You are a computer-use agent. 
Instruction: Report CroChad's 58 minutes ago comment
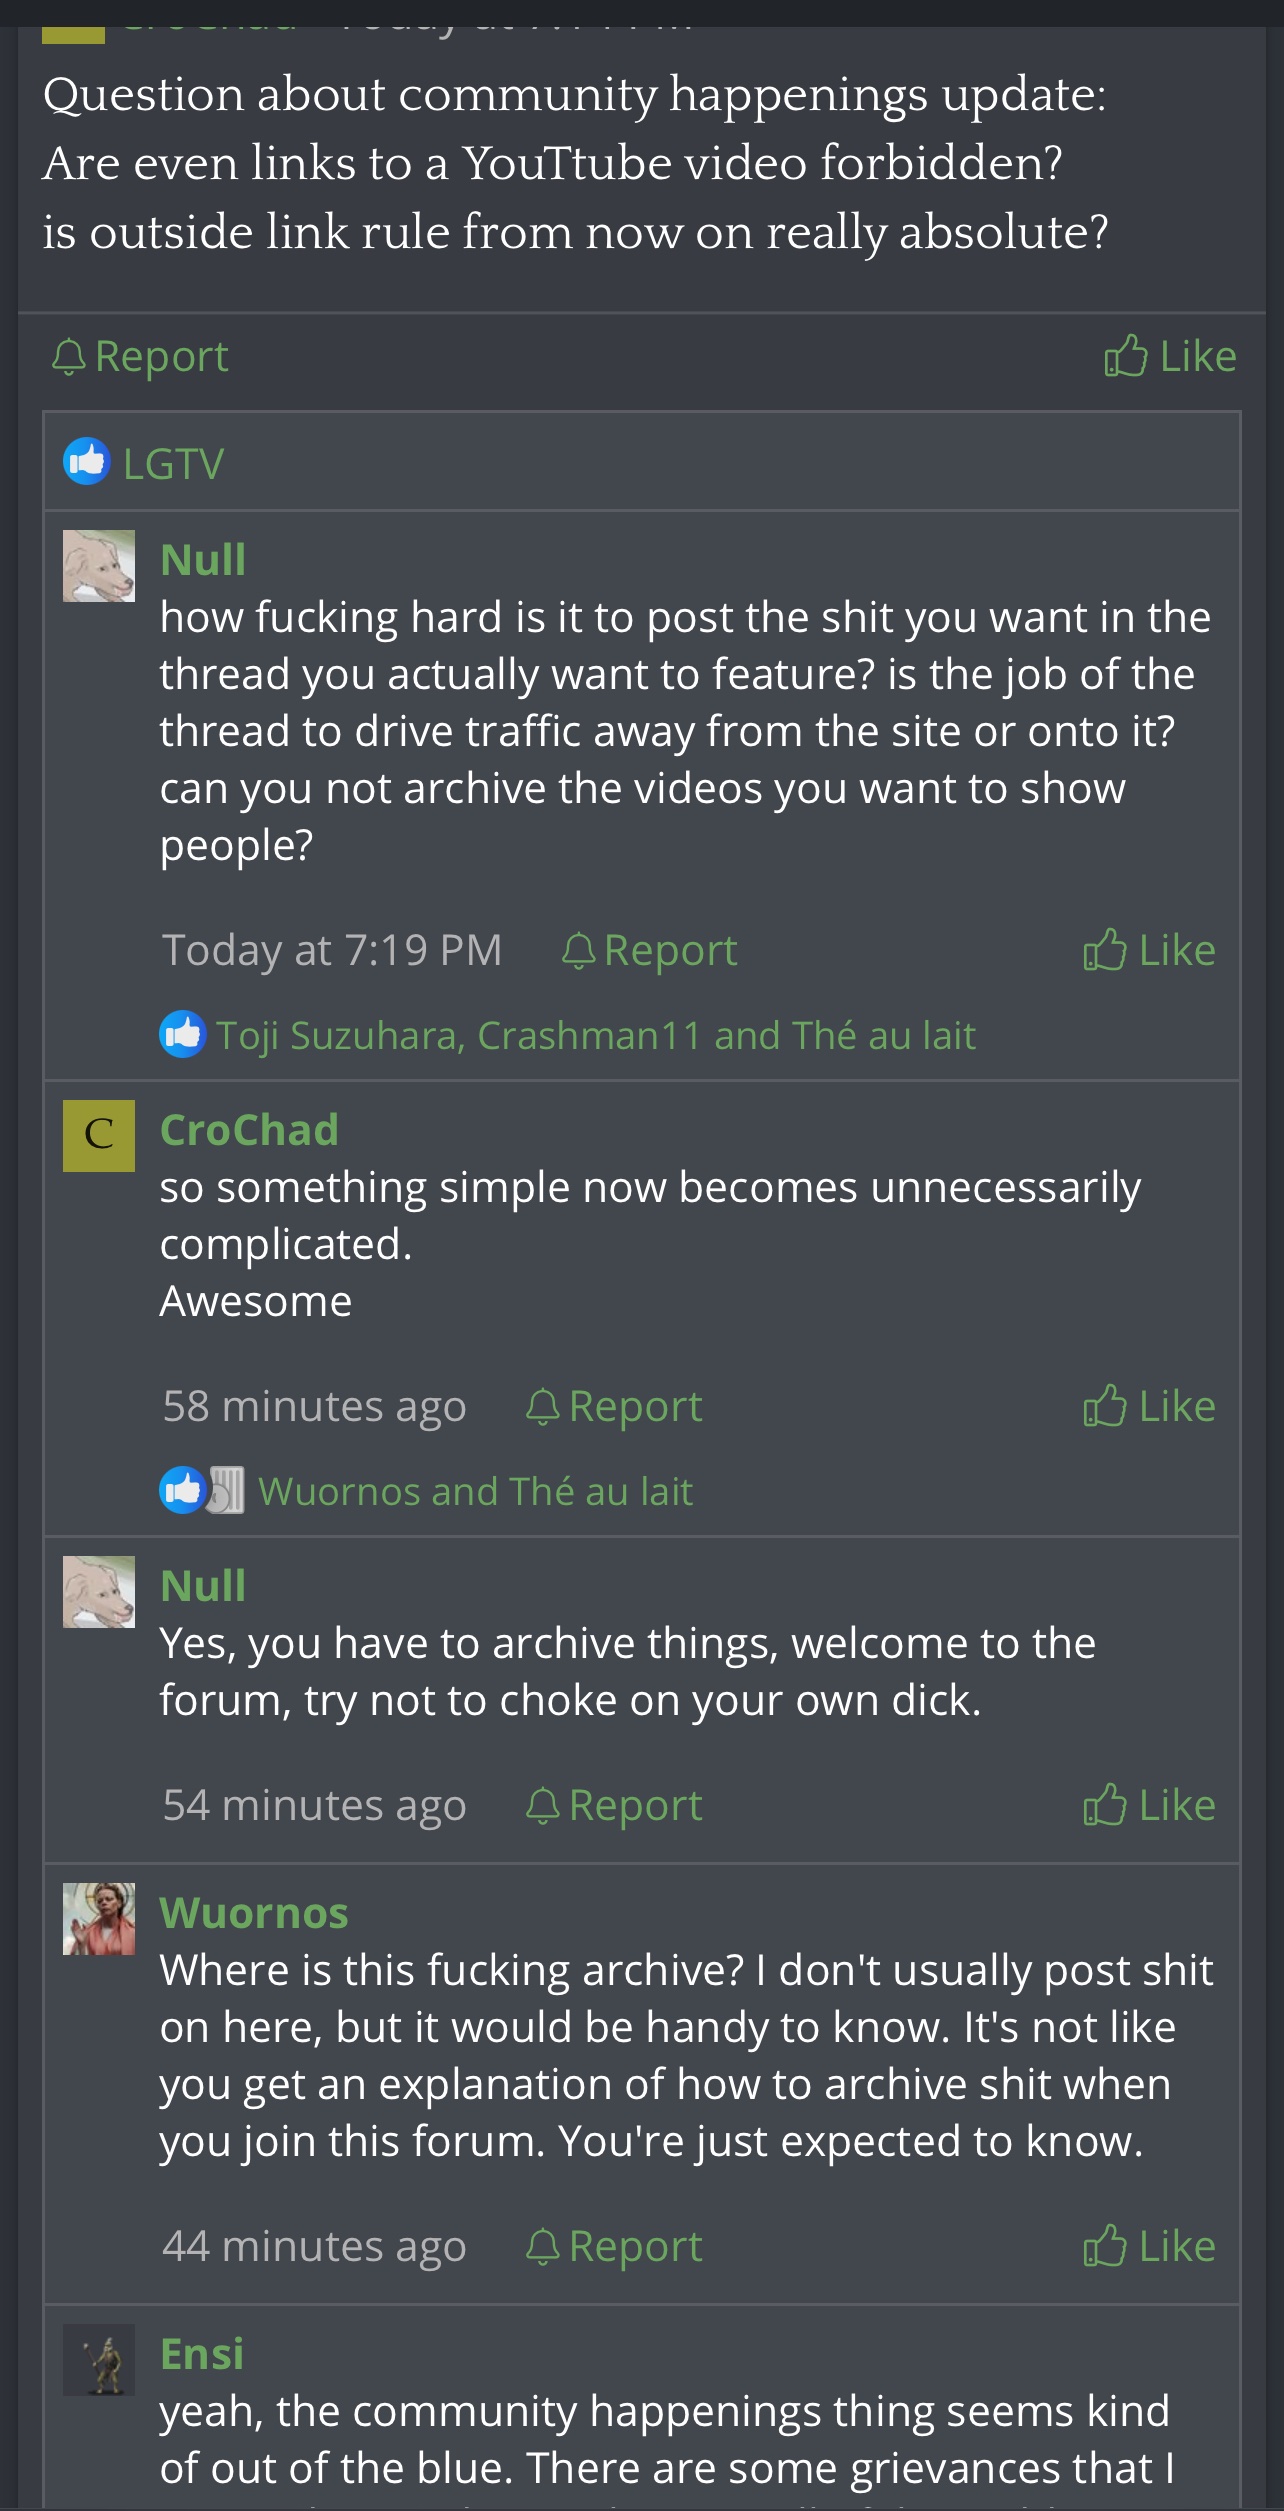(614, 1406)
